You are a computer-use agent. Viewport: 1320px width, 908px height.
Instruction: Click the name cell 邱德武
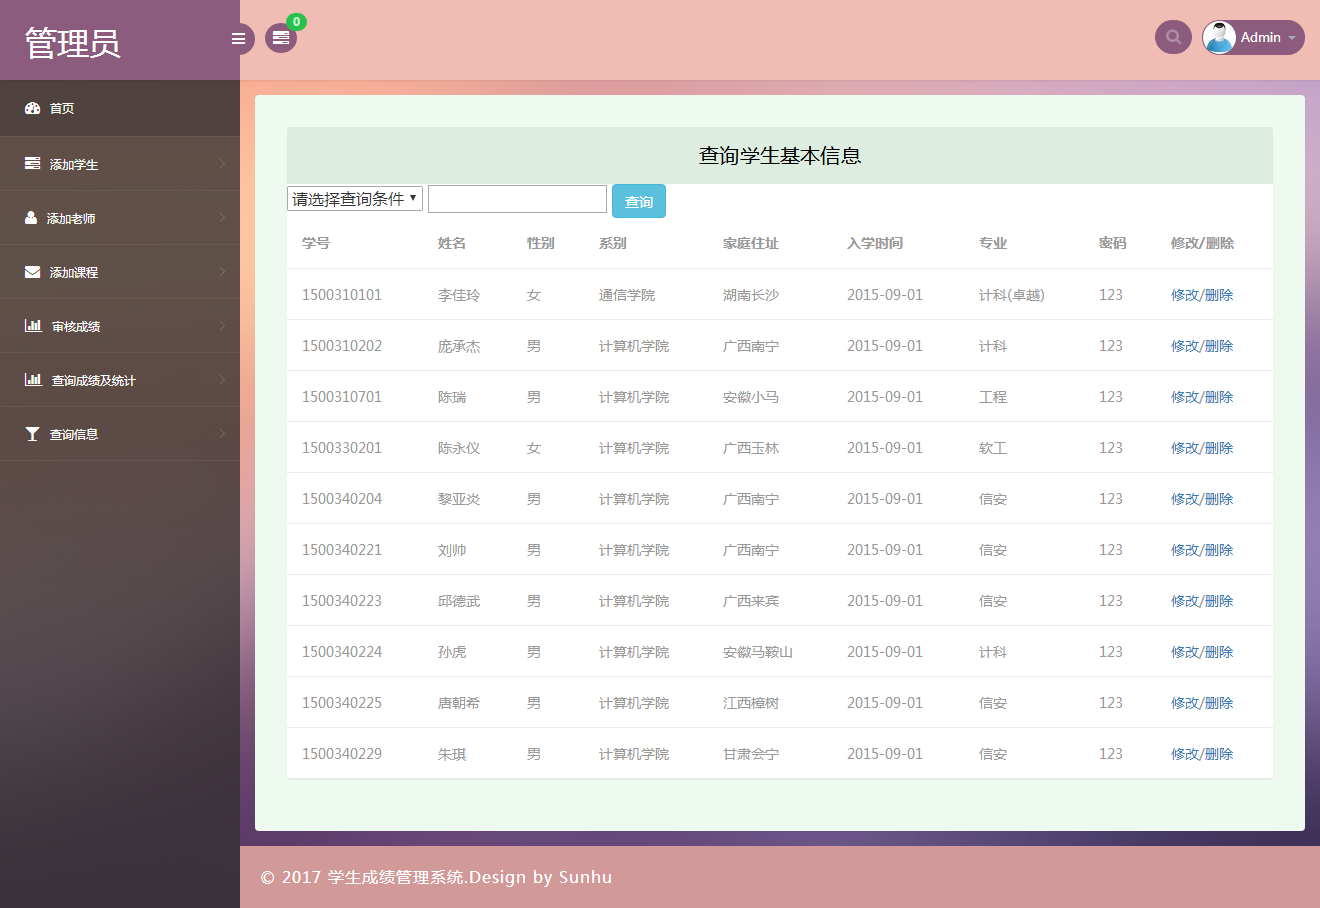(459, 601)
